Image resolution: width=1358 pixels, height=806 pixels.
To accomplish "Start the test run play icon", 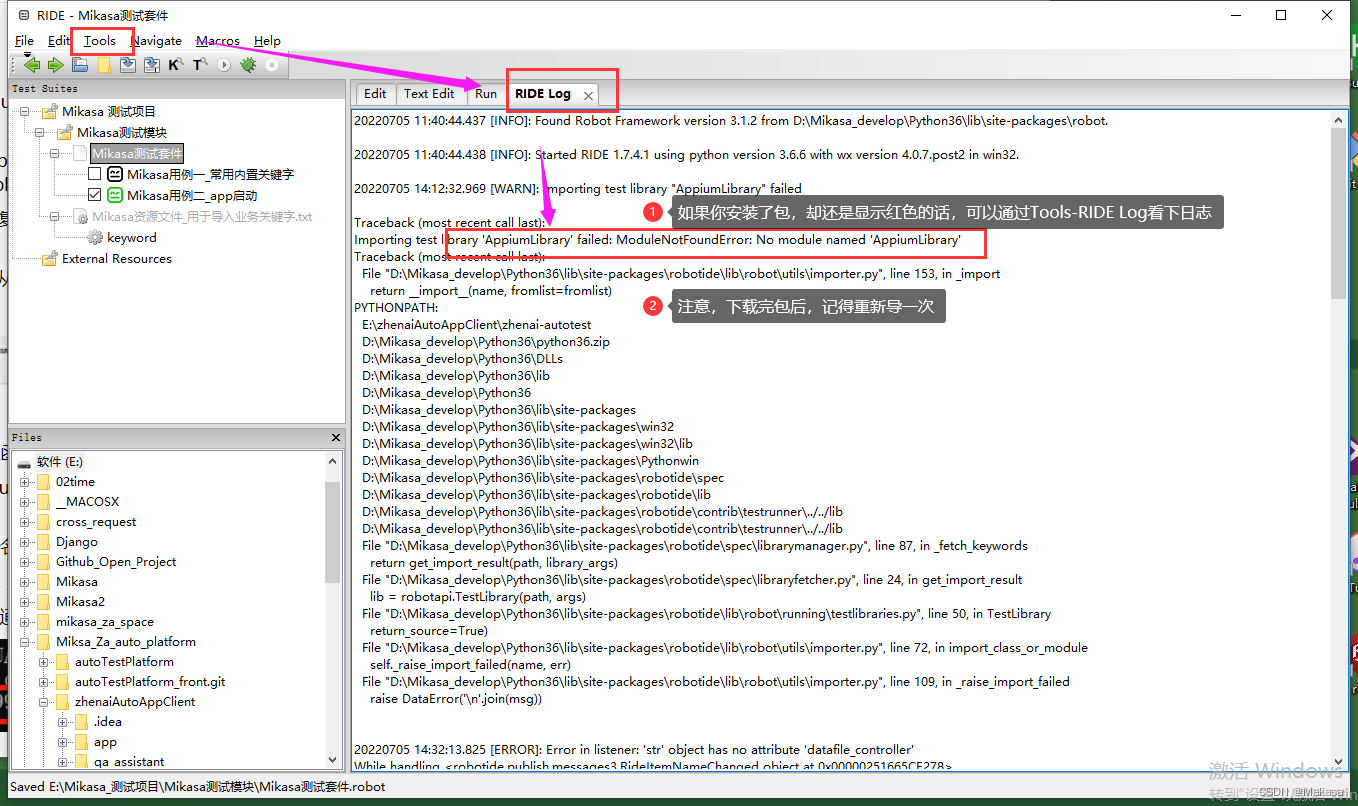I will (x=224, y=65).
